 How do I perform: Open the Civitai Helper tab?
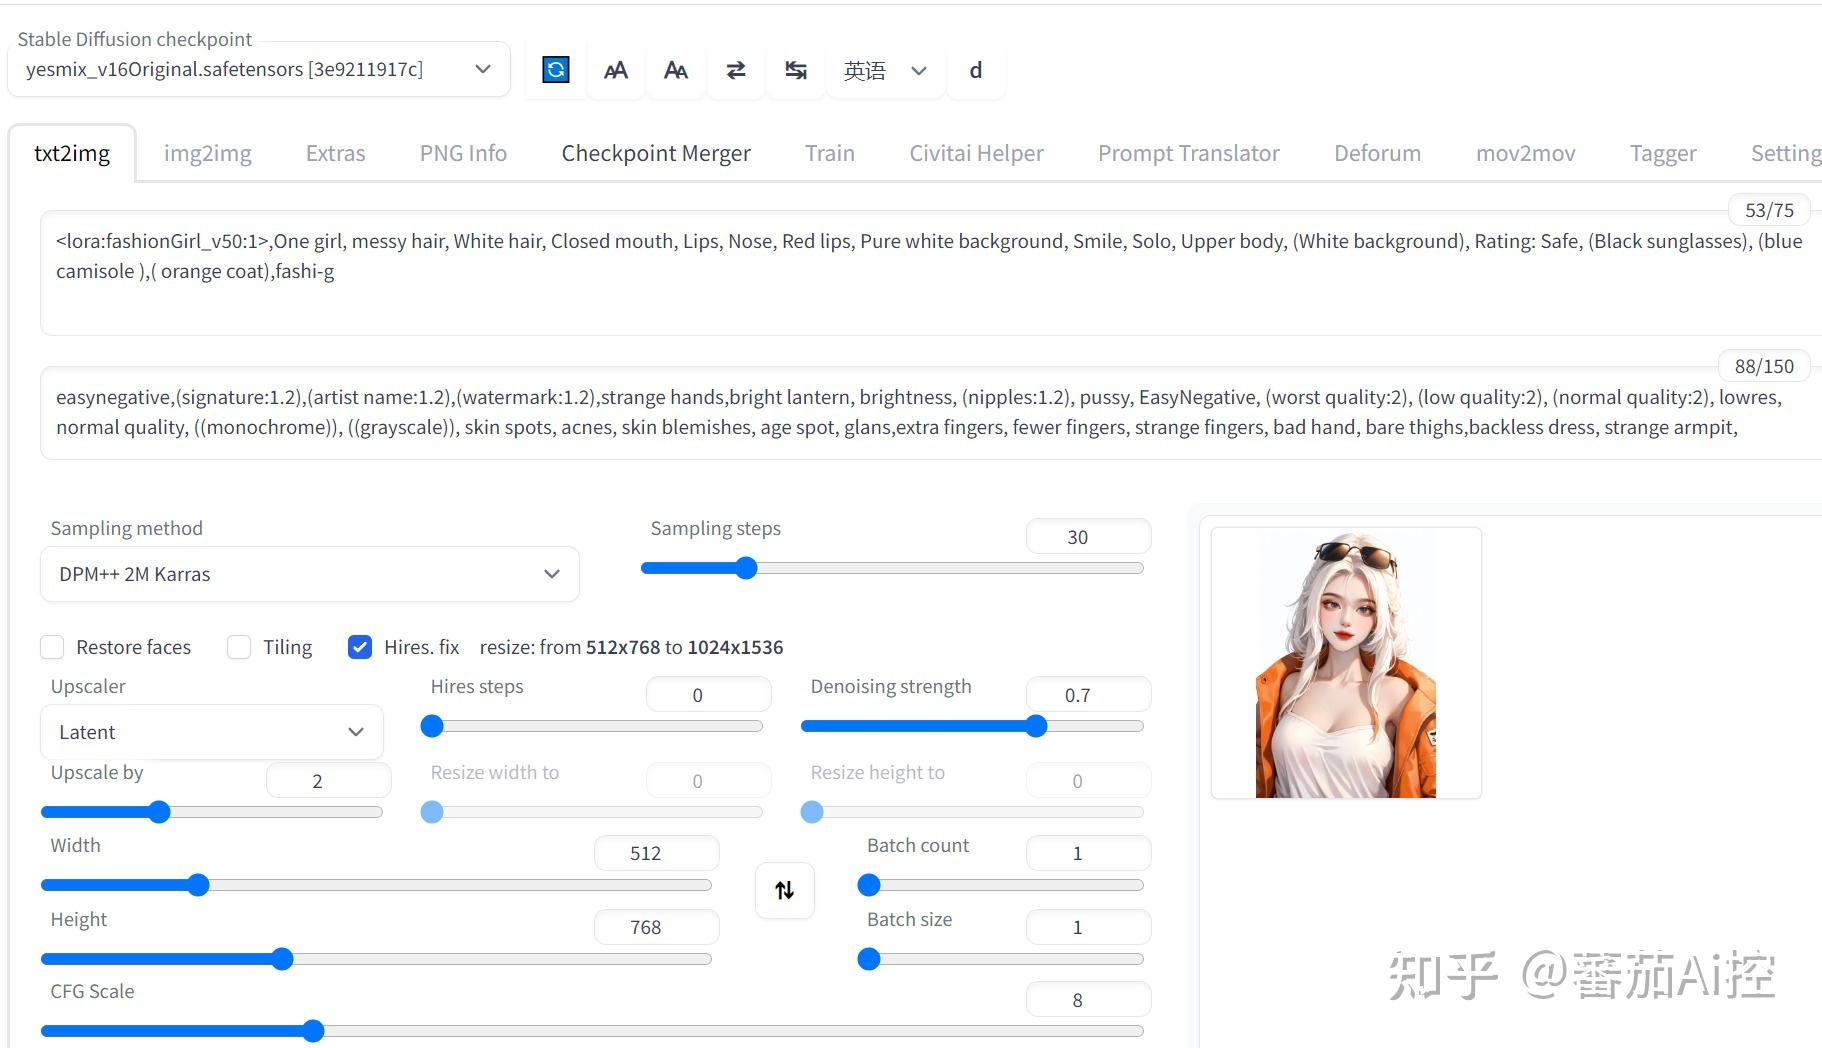tap(976, 153)
